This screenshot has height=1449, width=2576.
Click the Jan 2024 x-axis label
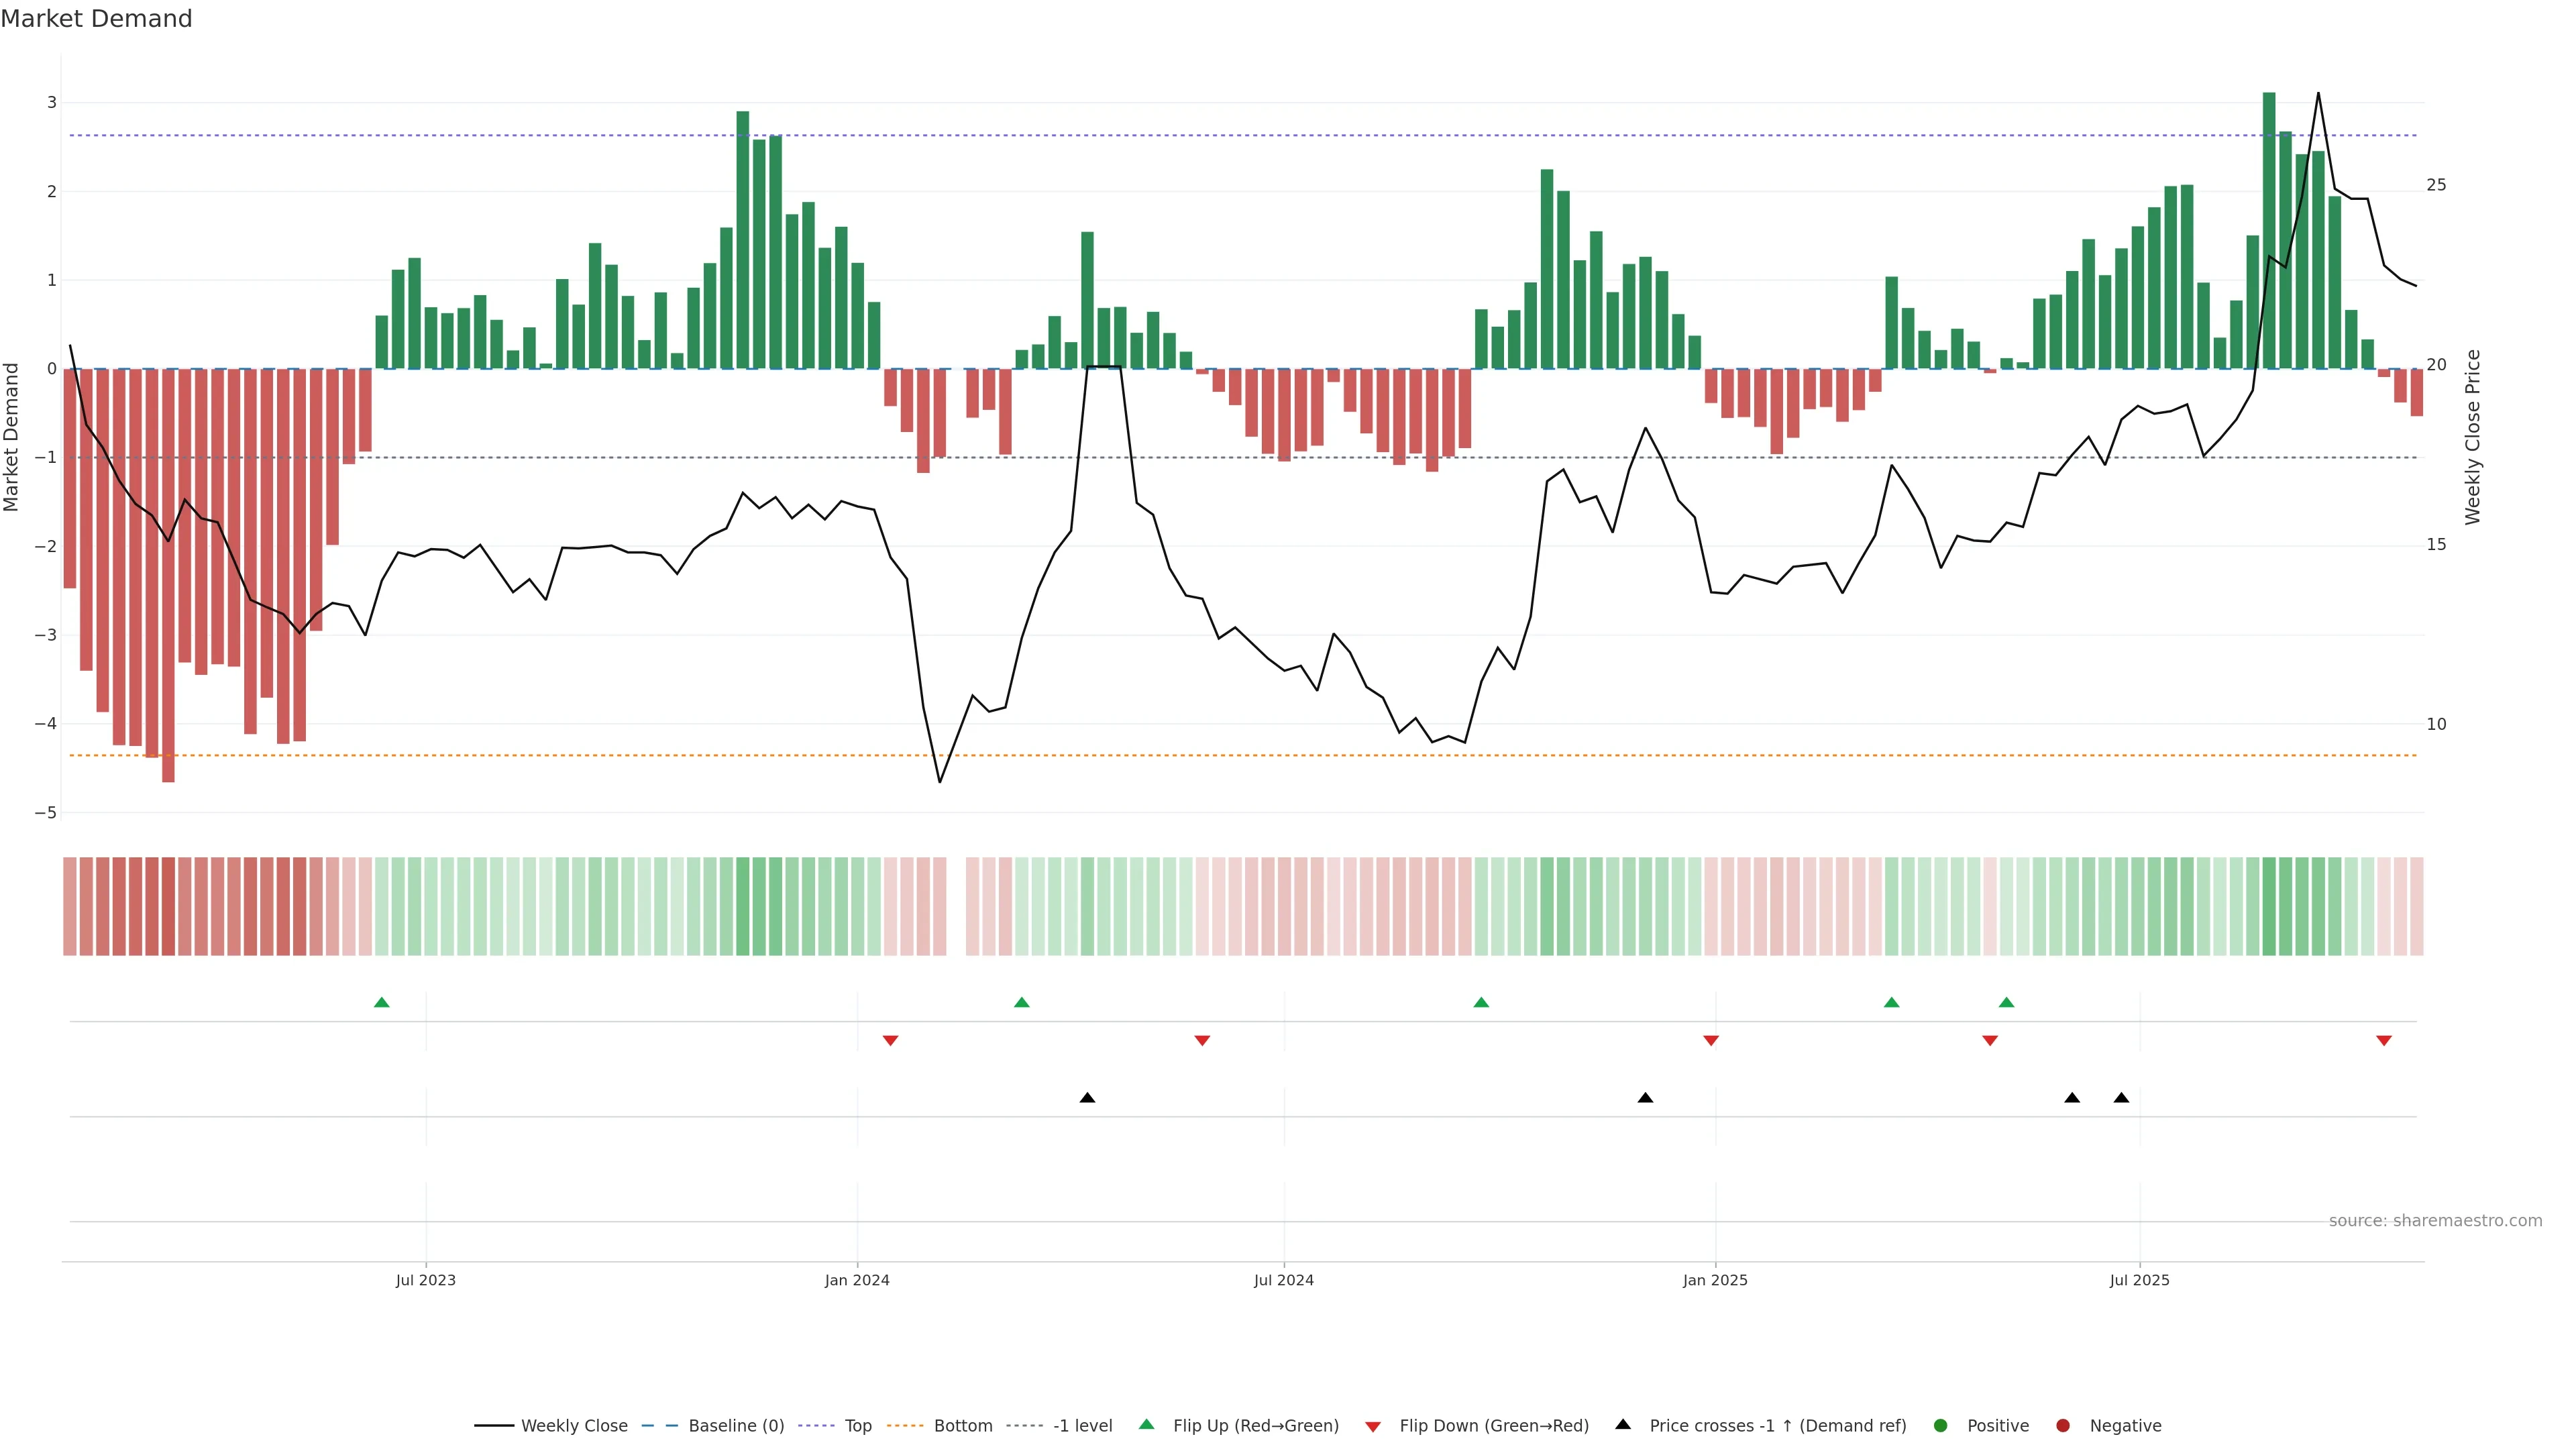tap(857, 1280)
